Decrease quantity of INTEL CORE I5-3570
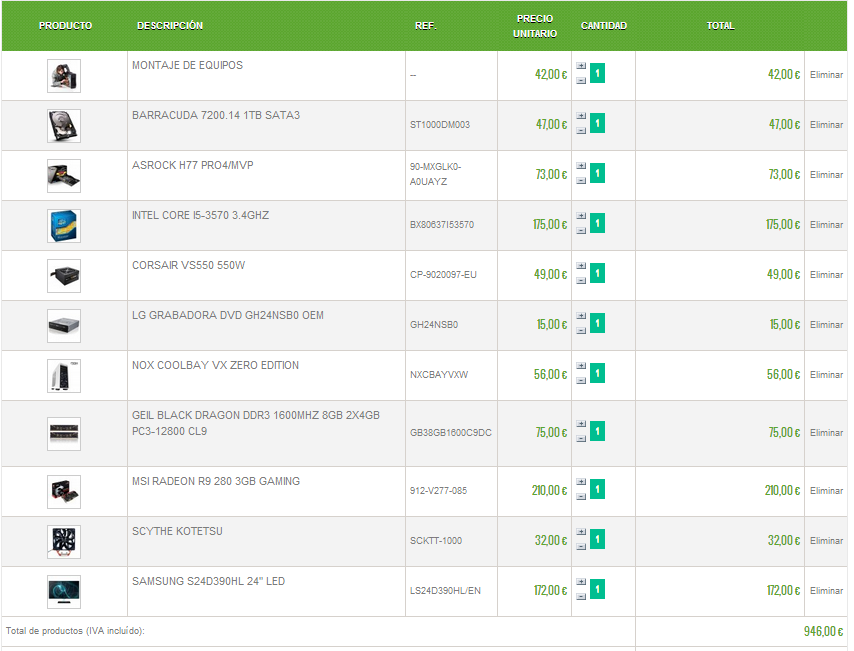This screenshot has height=651, width=854. pos(581,231)
